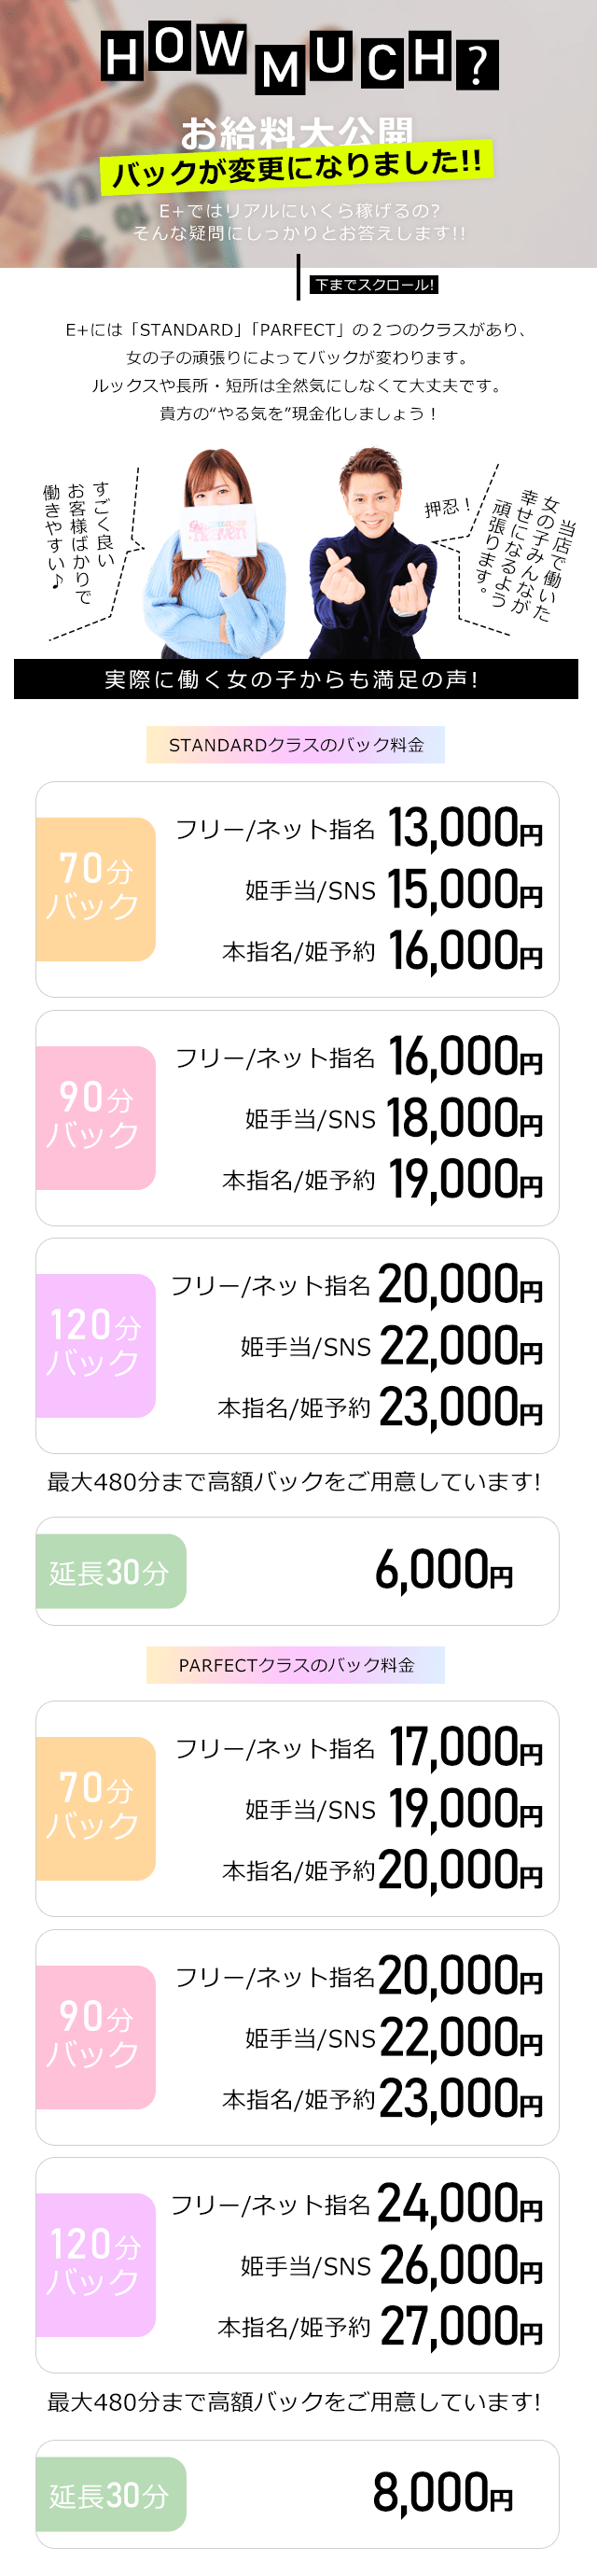The width and height of the screenshot is (597, 2576).
Task: Click the 押忍! speech bubble text
Action: [x=446, y=508]
